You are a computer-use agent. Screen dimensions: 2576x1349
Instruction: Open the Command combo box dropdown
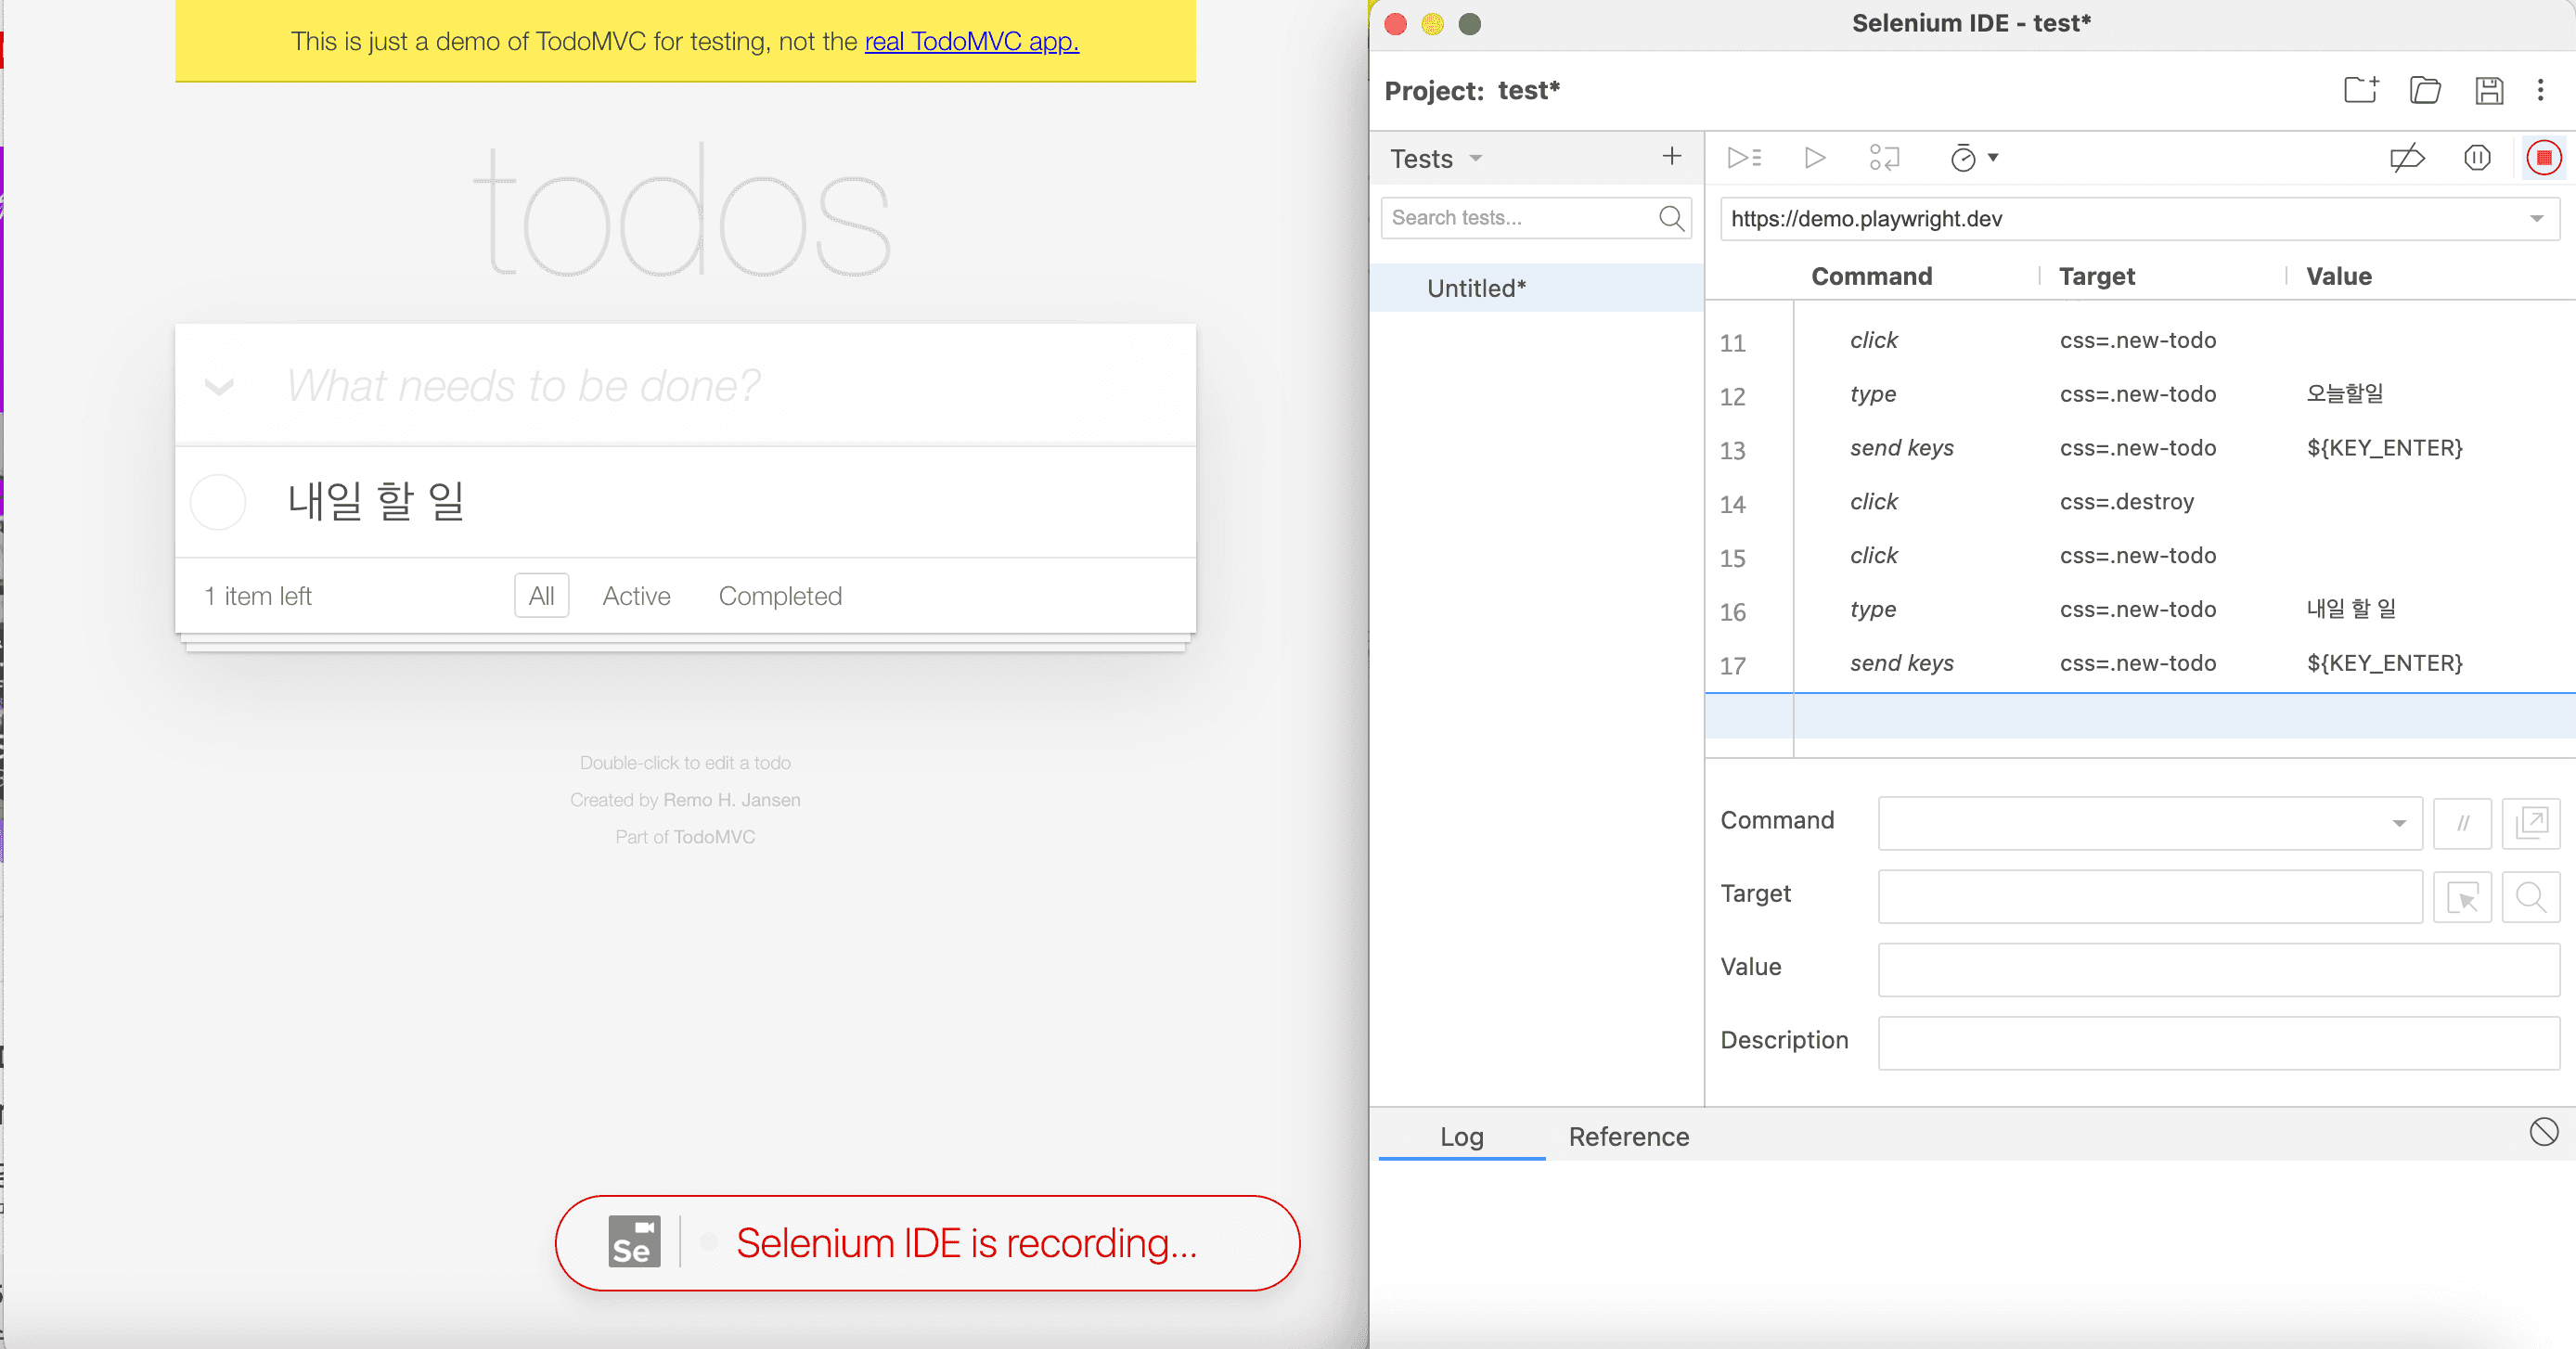[x=2398, y=823]
